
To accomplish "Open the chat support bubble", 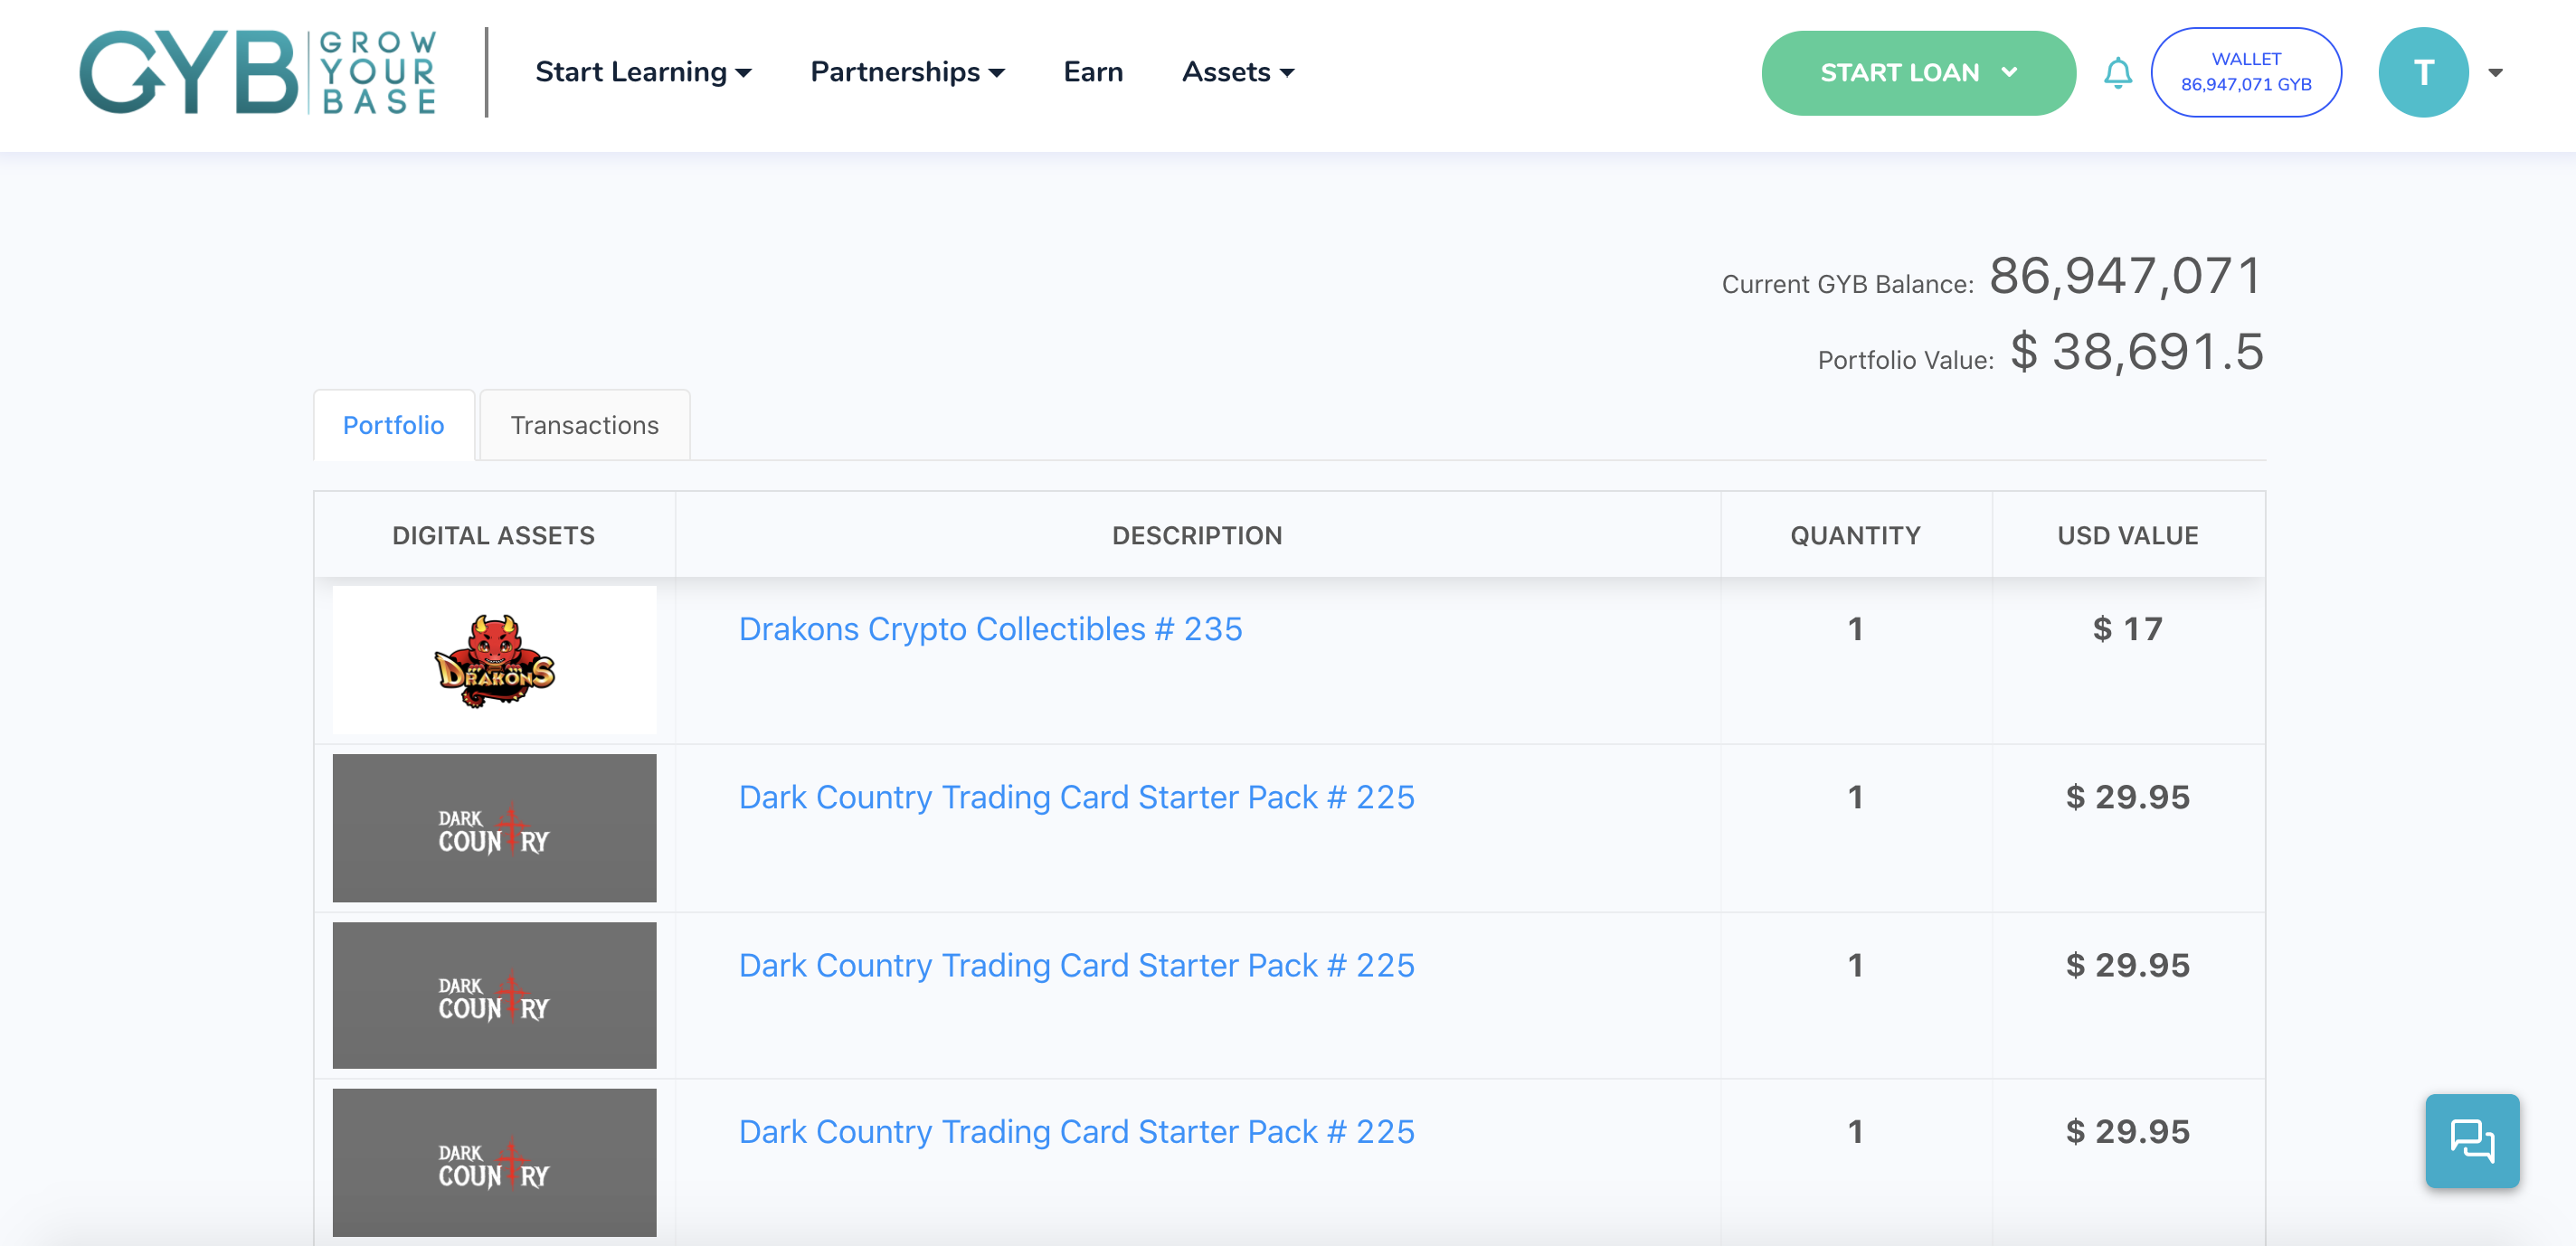I will click(2472, 1141).
